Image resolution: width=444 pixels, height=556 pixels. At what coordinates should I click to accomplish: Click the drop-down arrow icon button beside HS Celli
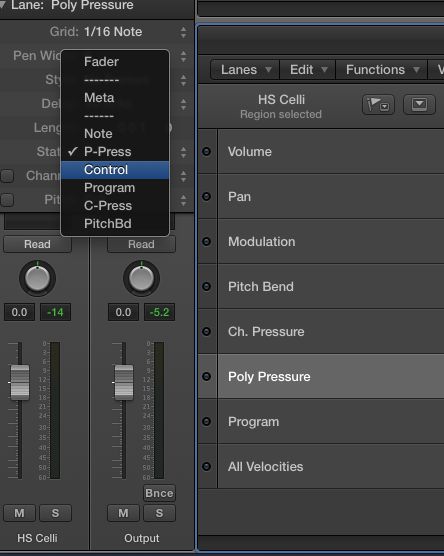[420, 105]
